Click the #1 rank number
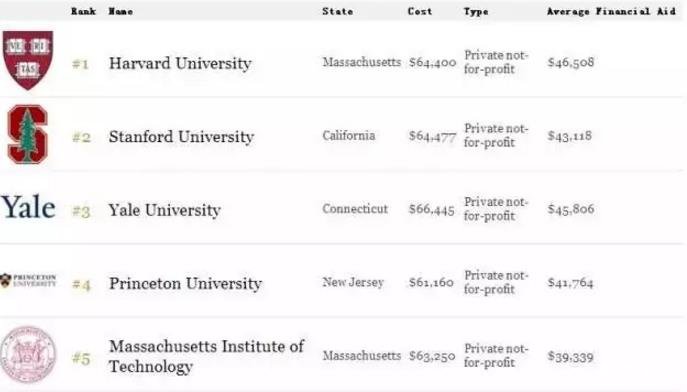 coord(81,64)
